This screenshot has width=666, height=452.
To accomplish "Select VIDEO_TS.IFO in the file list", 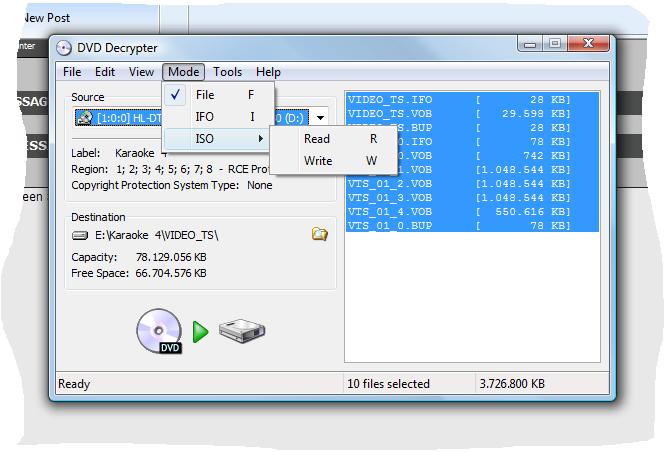I will pyautogui.click(x=472, y=100).
